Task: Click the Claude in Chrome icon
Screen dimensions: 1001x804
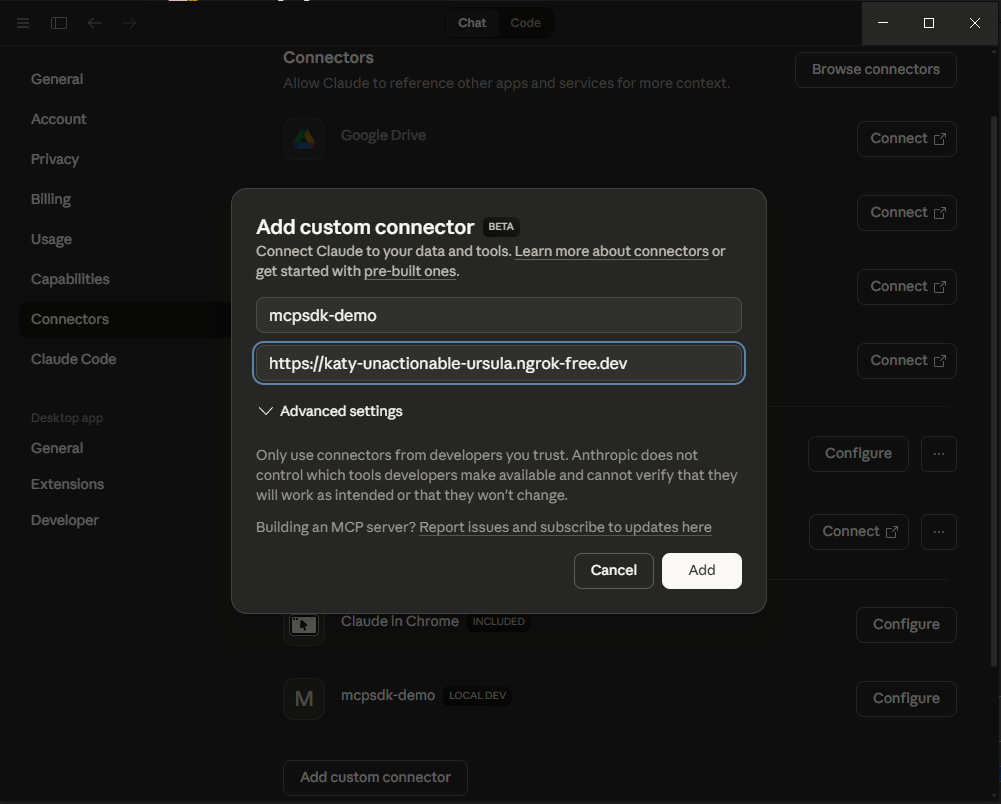Action: click(304, 625)
